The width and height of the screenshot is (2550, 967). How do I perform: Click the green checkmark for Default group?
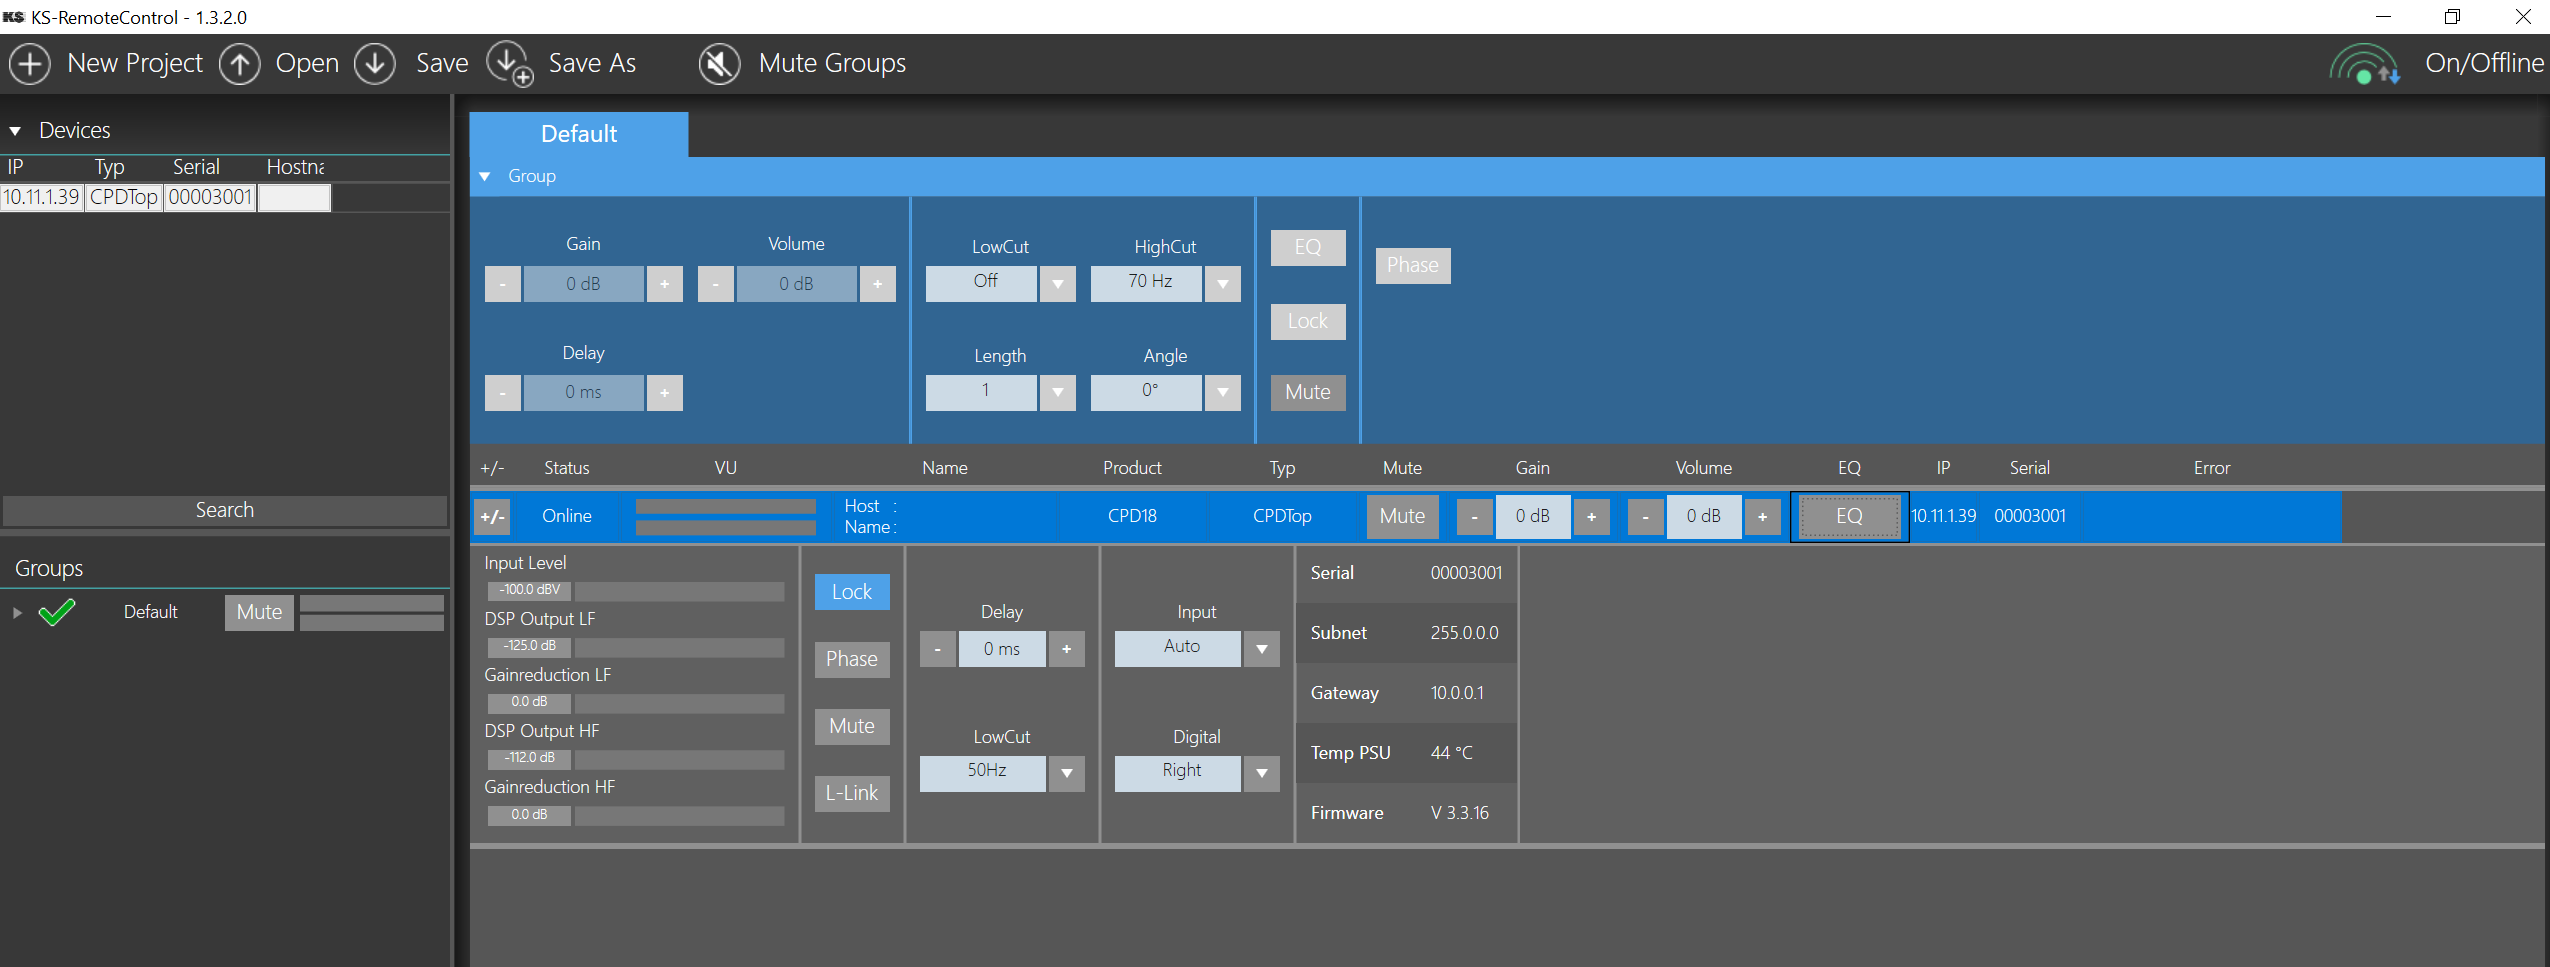pyautogui.click(x=57, y=612)
